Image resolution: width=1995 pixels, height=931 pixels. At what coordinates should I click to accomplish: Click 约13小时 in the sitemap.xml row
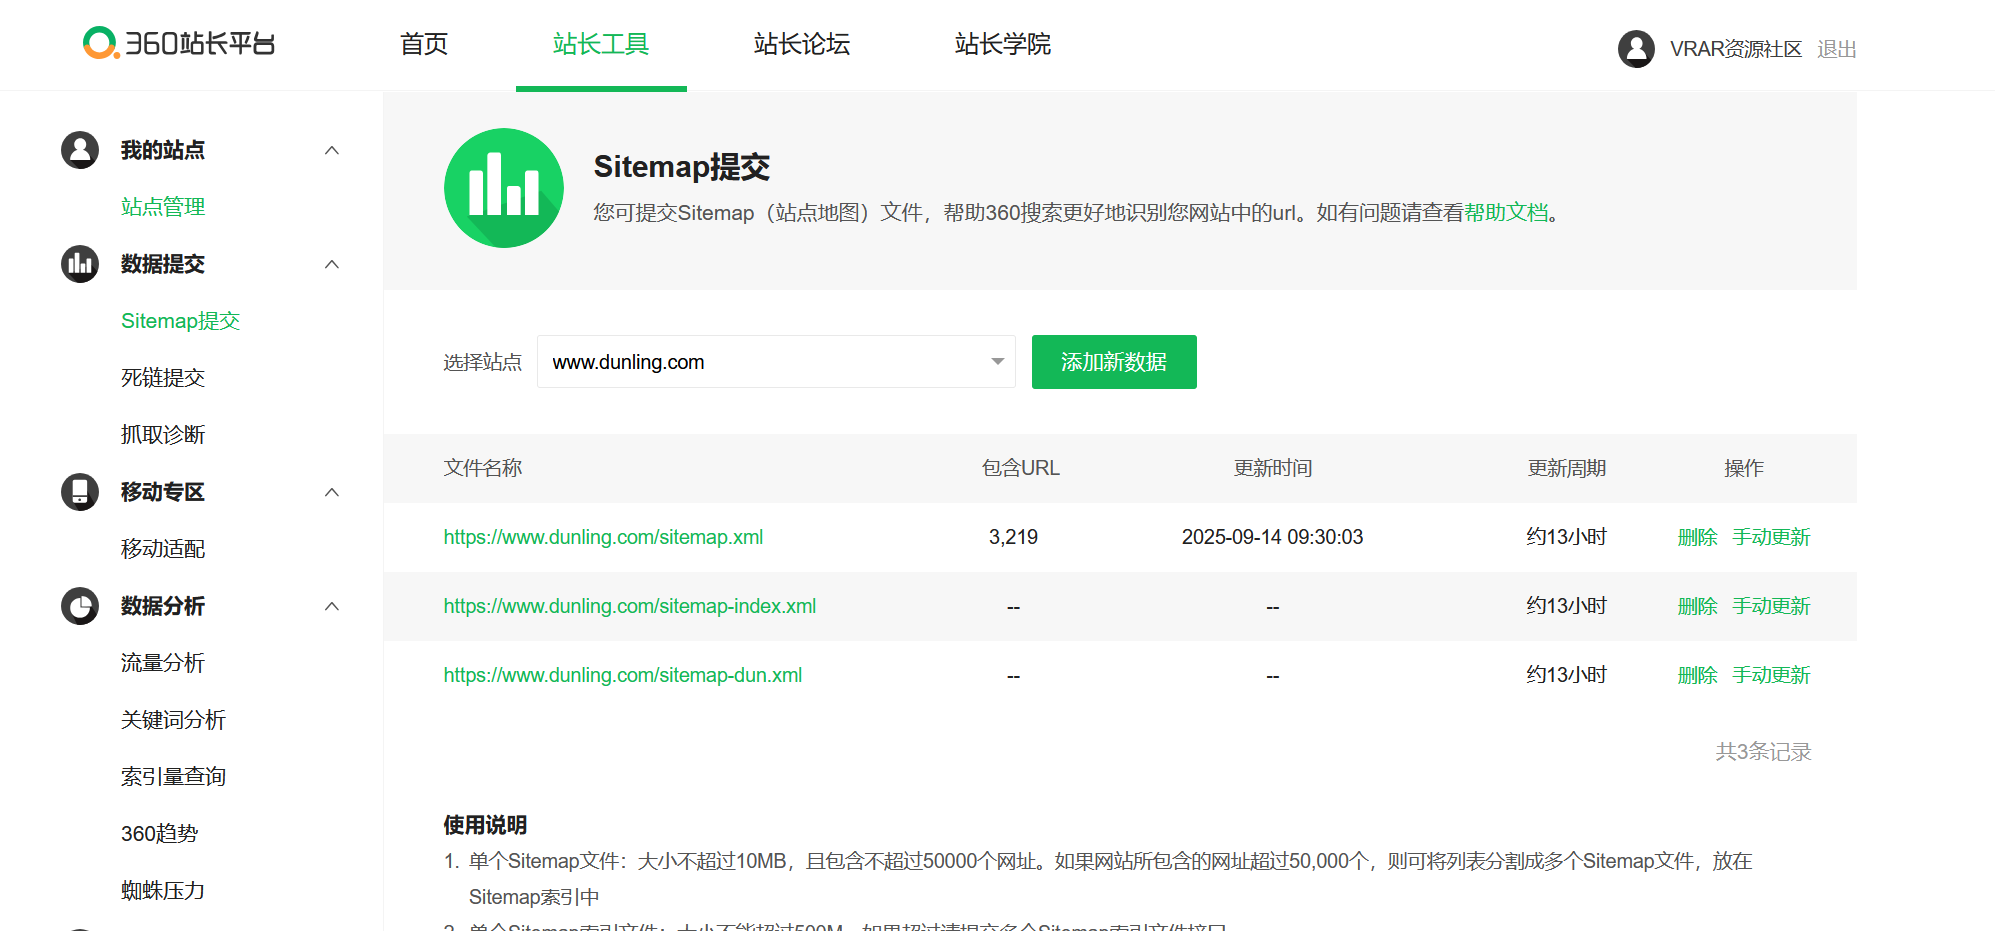pos(1566,537)
